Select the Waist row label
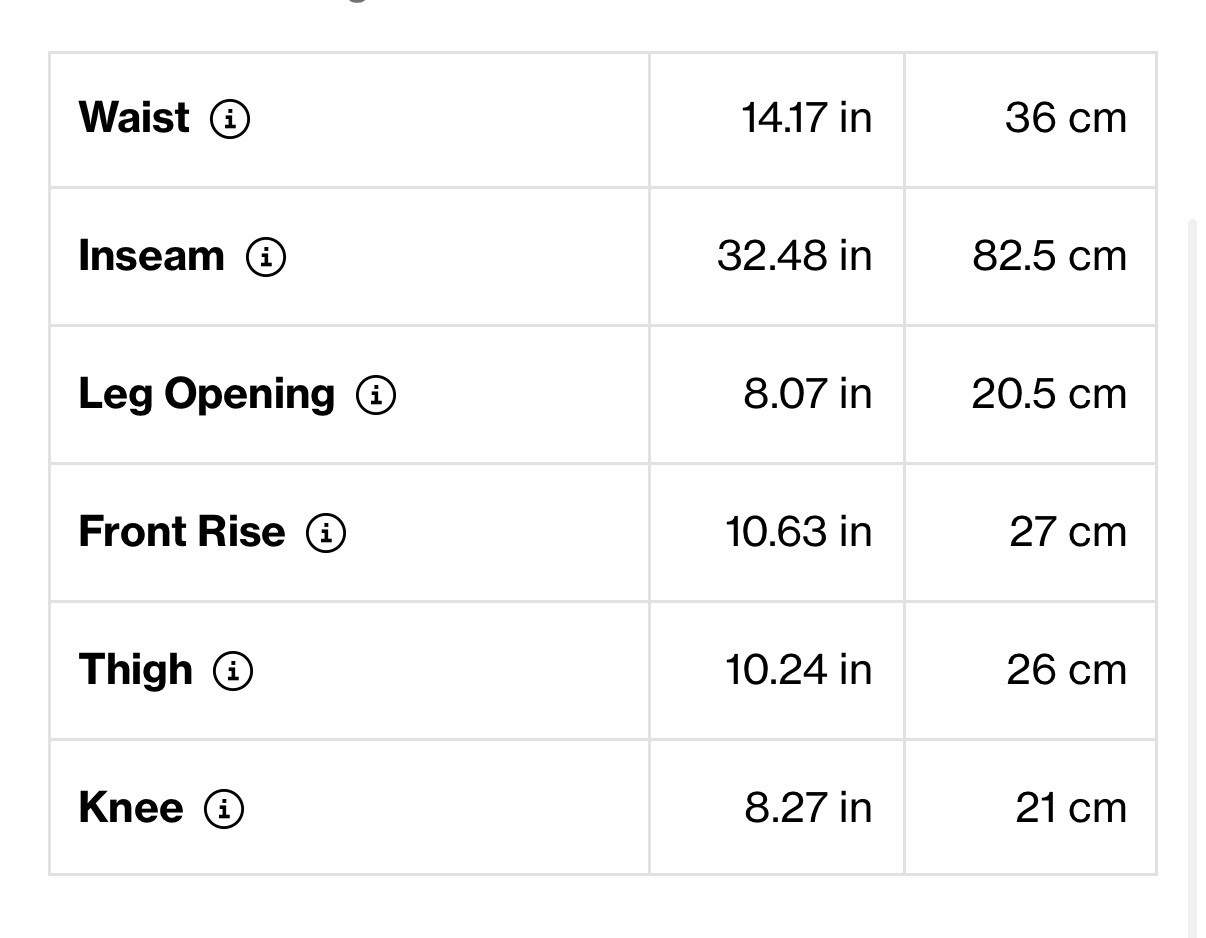This screenshot has width=1206, height=938. pyautogui.click(x=134, y=118)
